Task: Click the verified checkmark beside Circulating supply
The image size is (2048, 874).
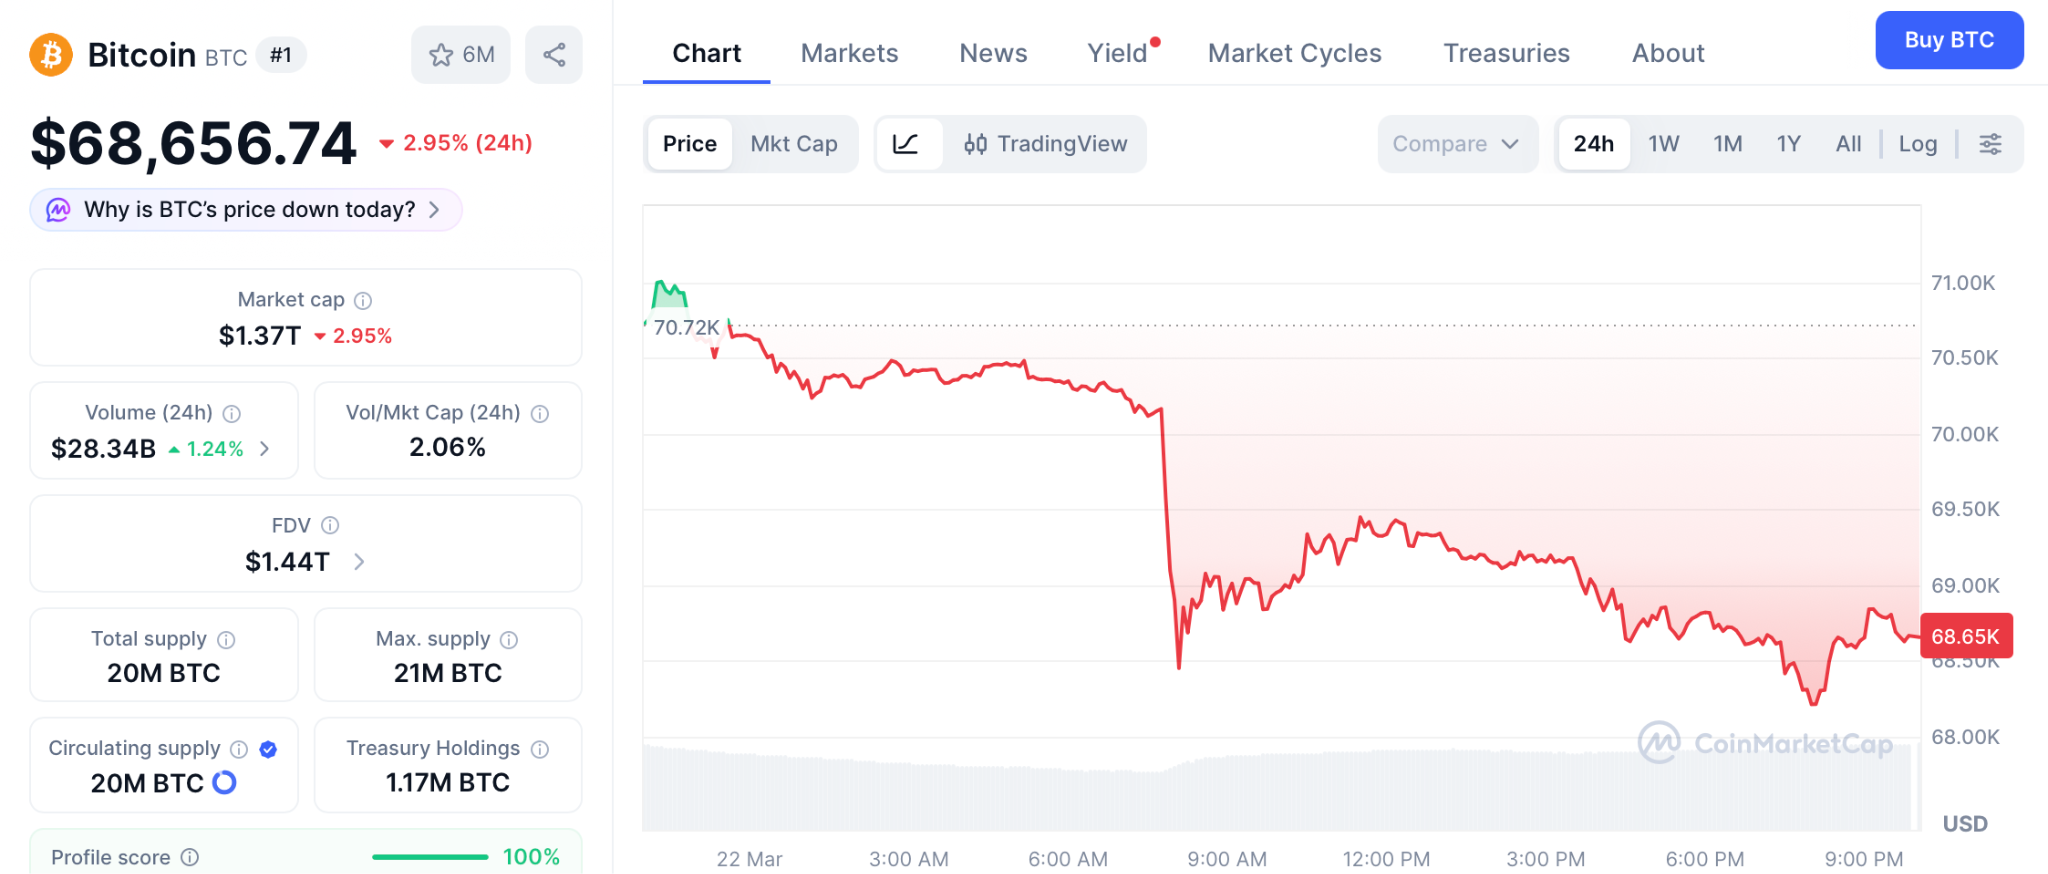Action: (x=267, y=748)
